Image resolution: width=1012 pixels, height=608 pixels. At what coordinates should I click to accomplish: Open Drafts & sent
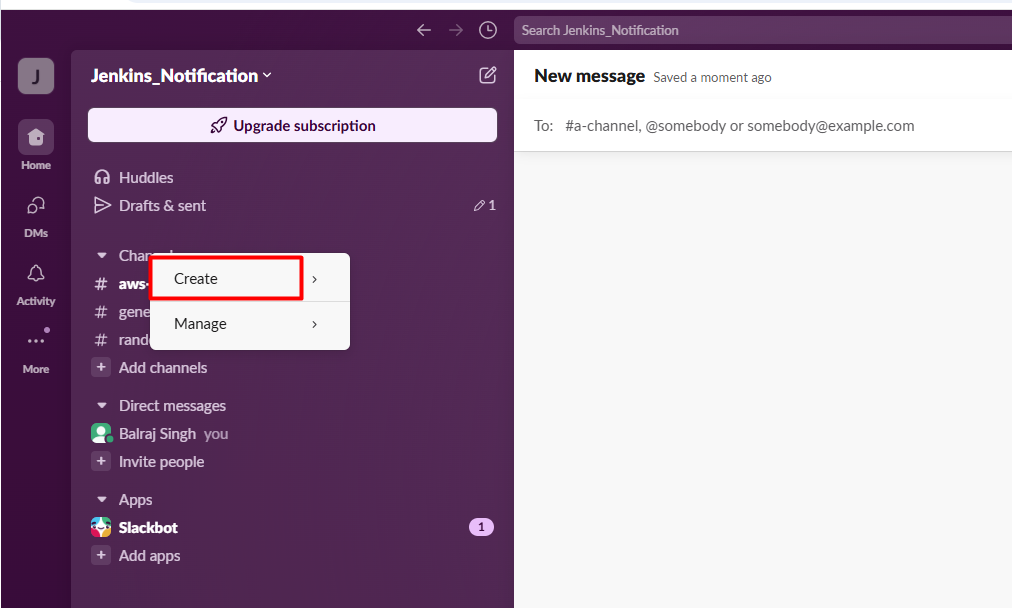coord(163,206)
